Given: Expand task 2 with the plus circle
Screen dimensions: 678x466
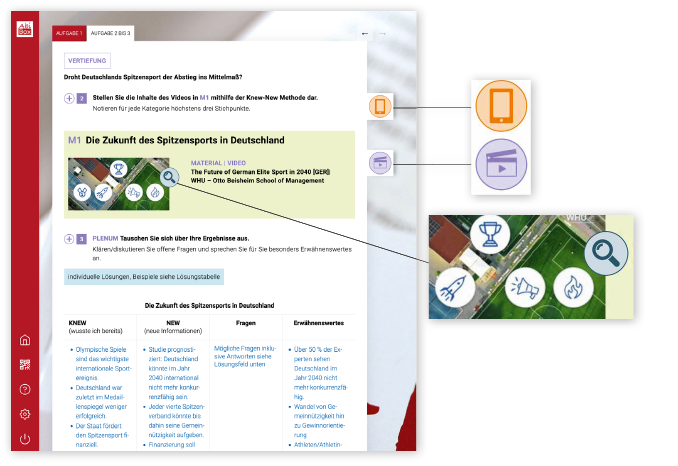Looking at the screenshot, I should 69,98.
